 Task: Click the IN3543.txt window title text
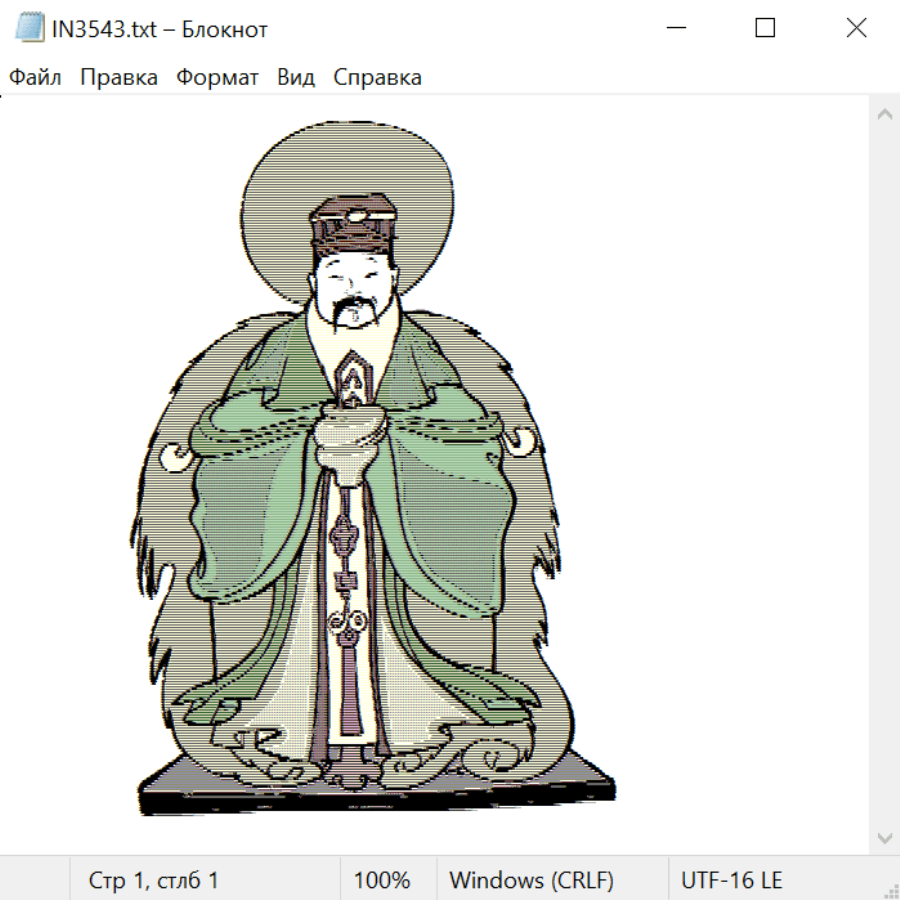coord(160,29)
